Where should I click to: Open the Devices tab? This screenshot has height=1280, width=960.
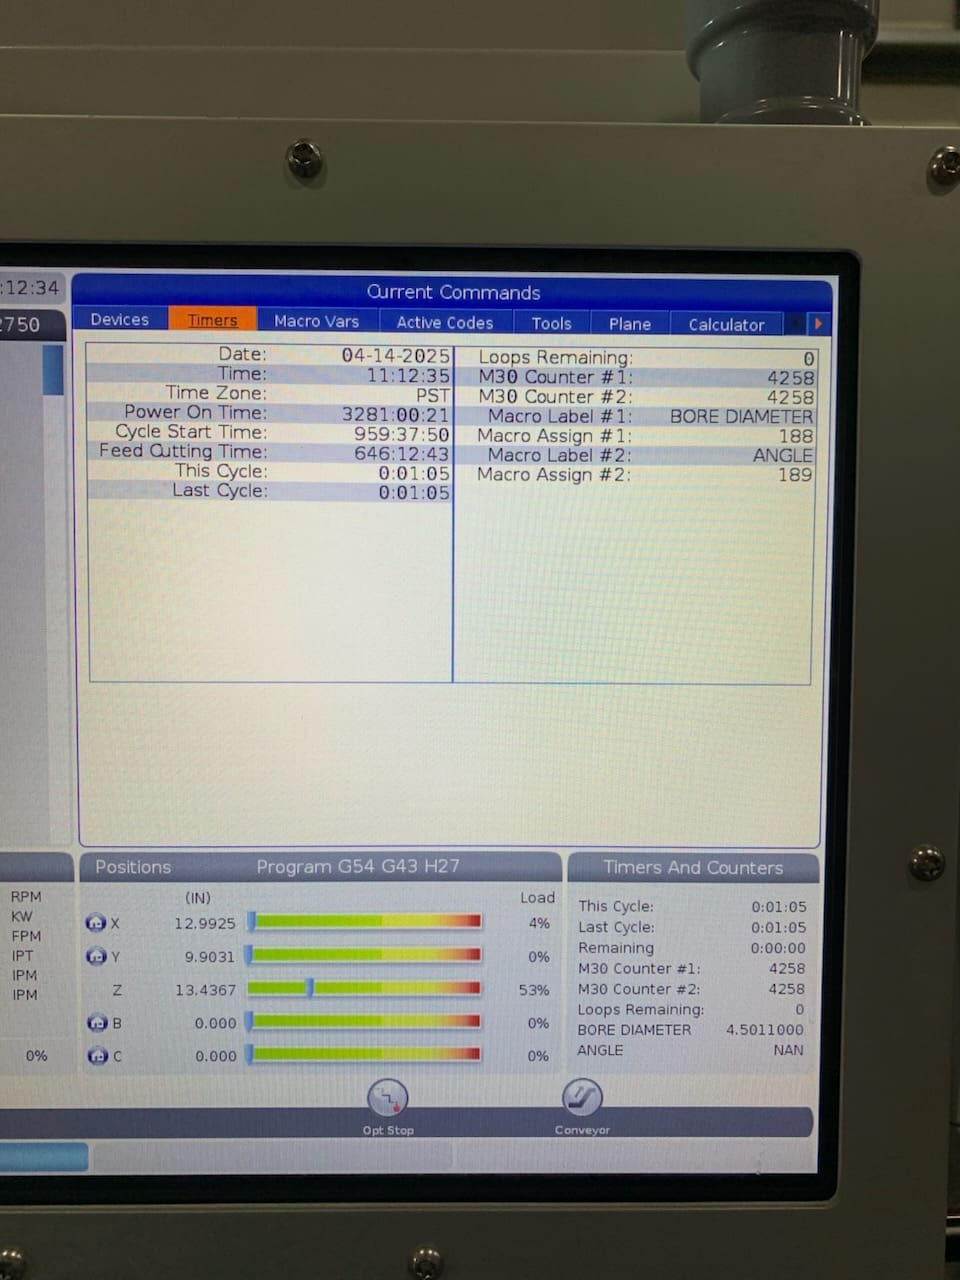pos(119,320)
